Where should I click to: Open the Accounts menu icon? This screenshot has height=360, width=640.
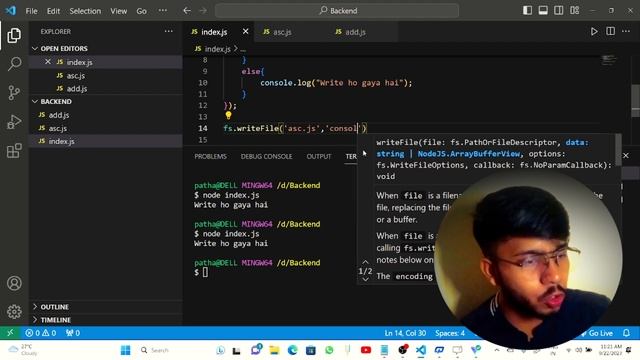14,283
